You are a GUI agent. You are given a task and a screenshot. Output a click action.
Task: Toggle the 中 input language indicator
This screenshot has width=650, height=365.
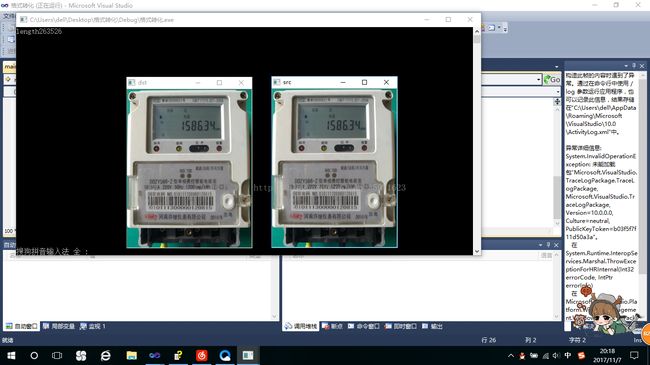568,355
